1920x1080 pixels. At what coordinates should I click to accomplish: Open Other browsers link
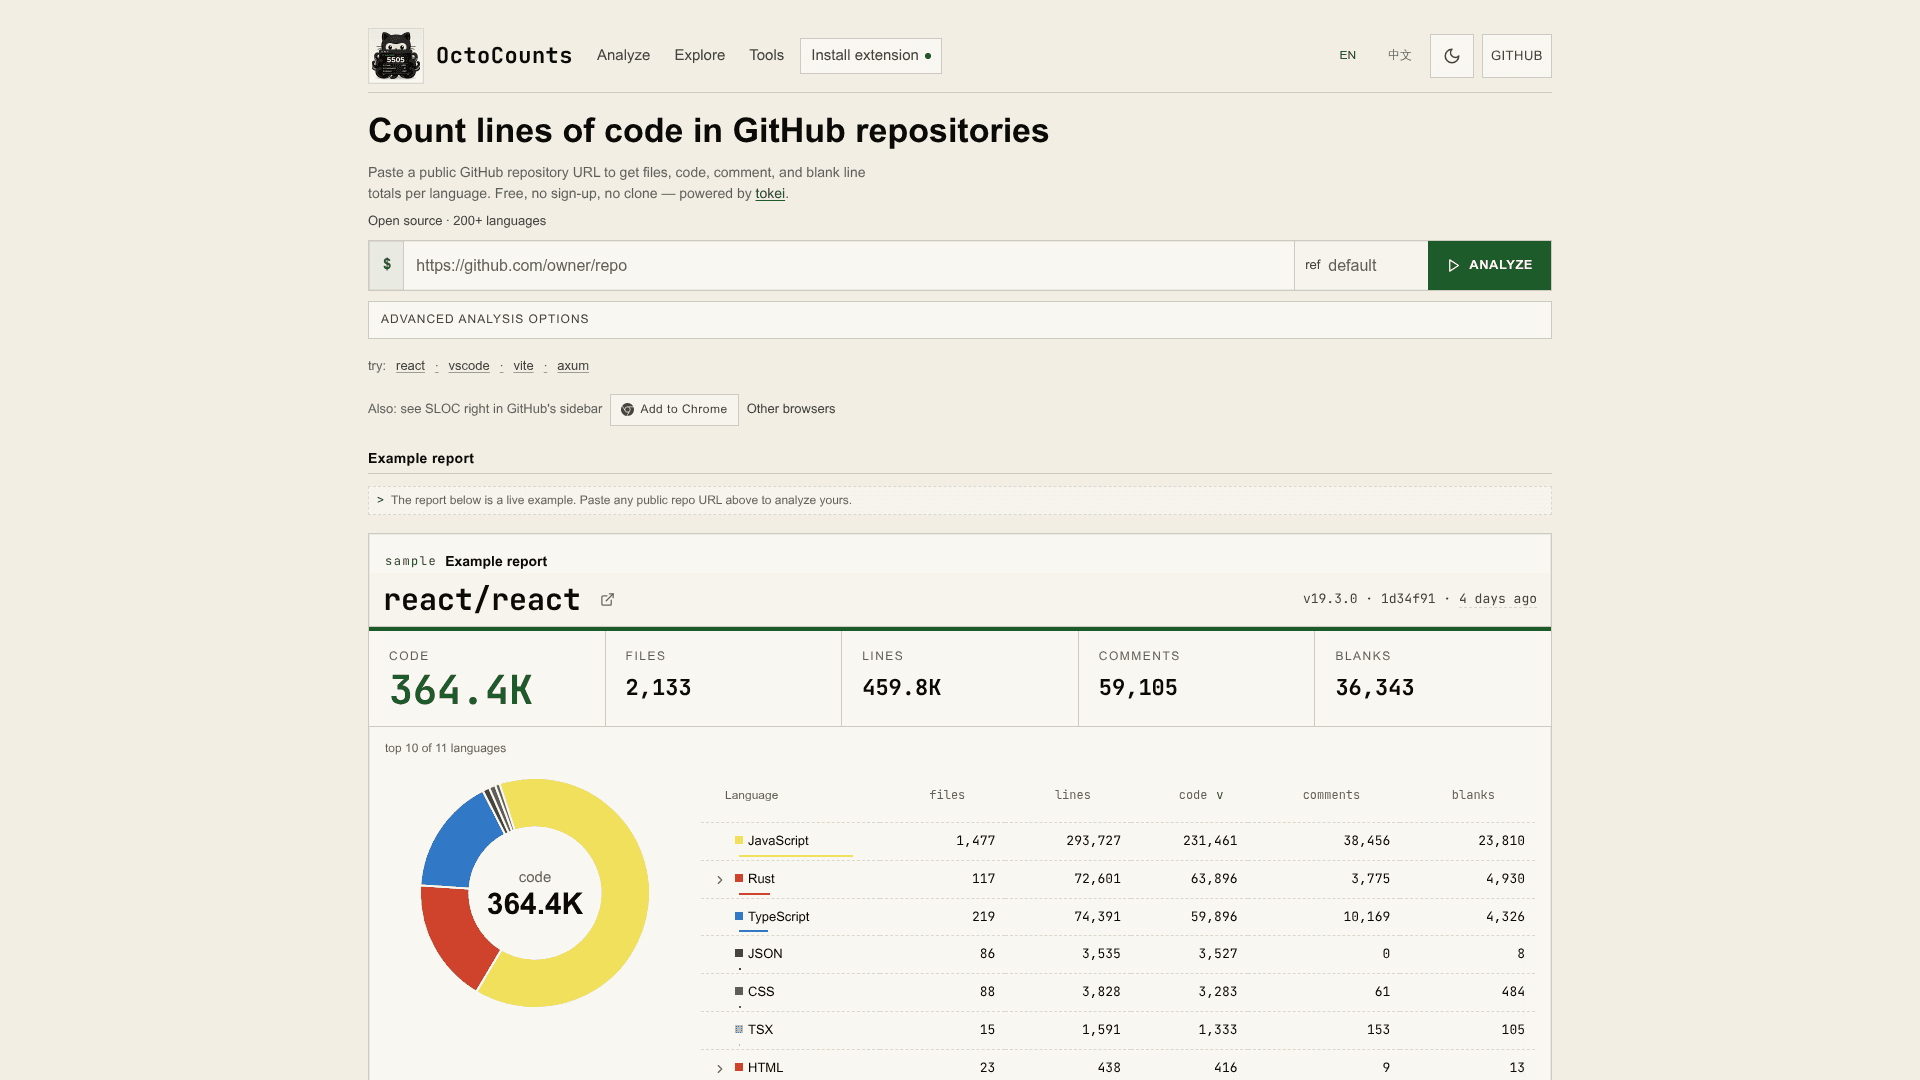pyautogui.click(x=791, y=409)
